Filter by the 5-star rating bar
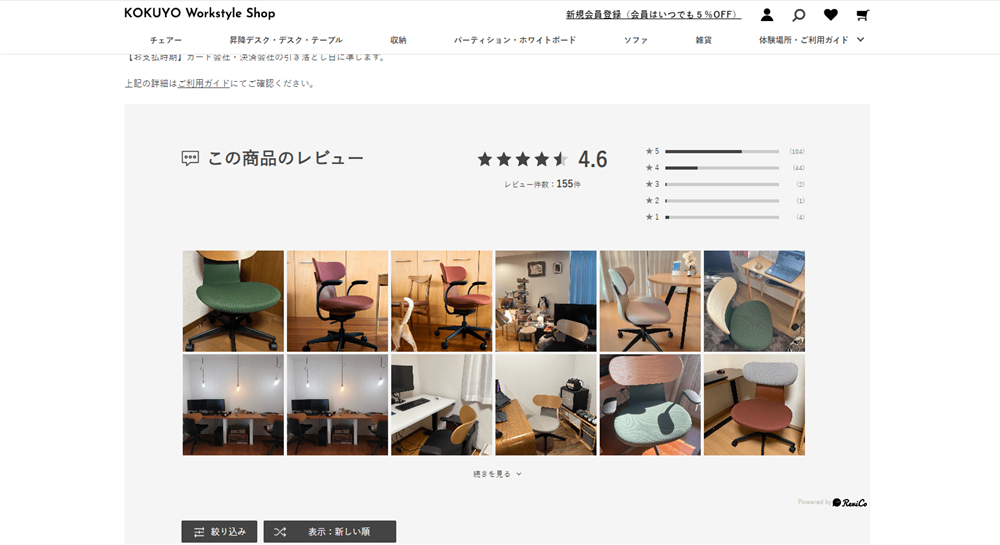The height and width of the screenshot is (545, 1000). tap(722, 152)
